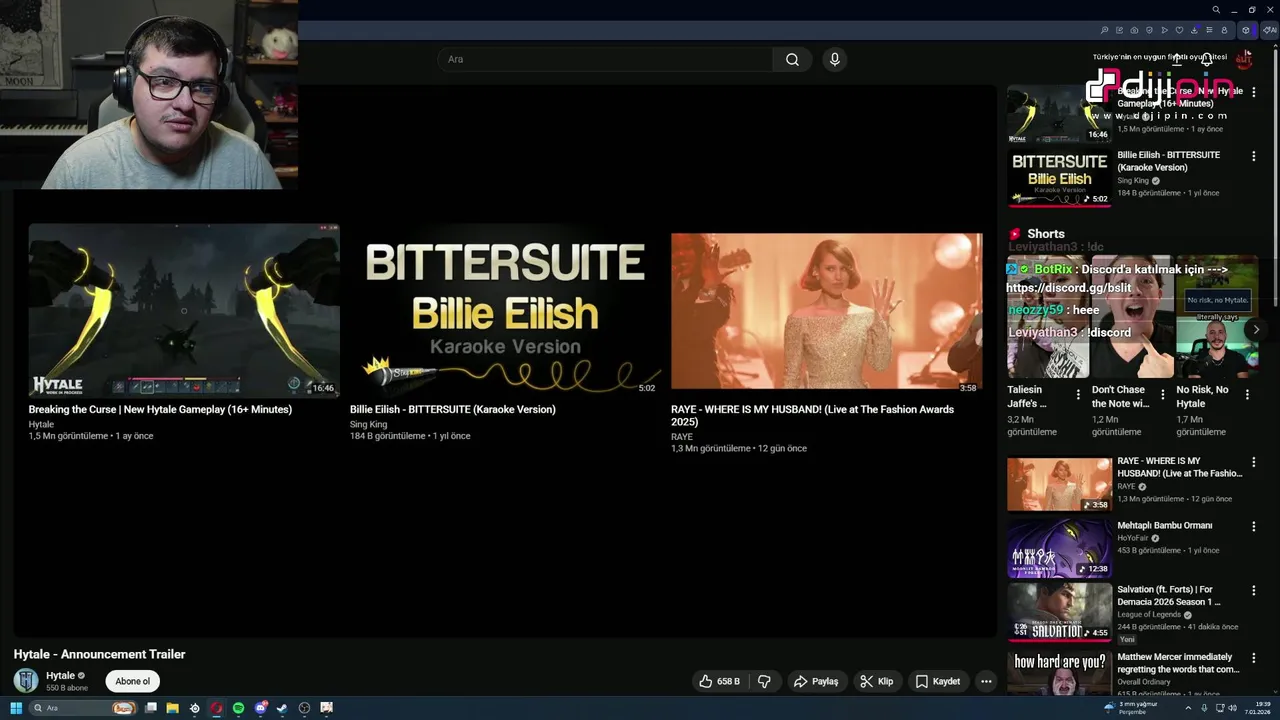Image resolution: width=1280 pixels, height=720 pixels.
Task: Open Spotify from the taskbar
Action: click(238, 708)
